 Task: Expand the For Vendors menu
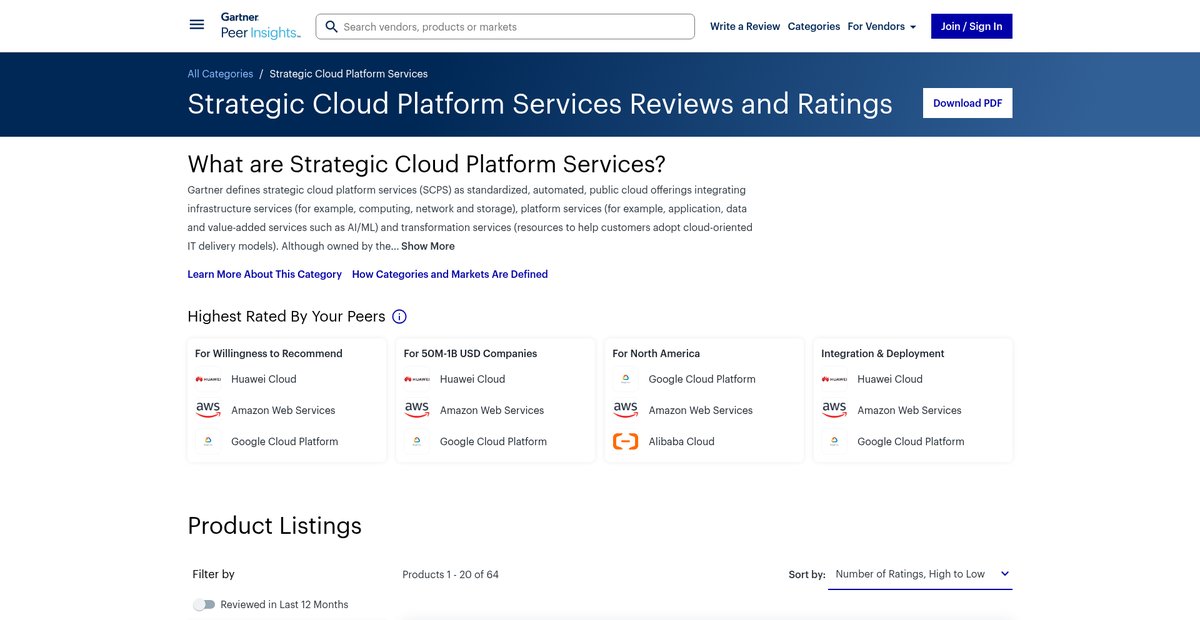[x=882, y=27]
